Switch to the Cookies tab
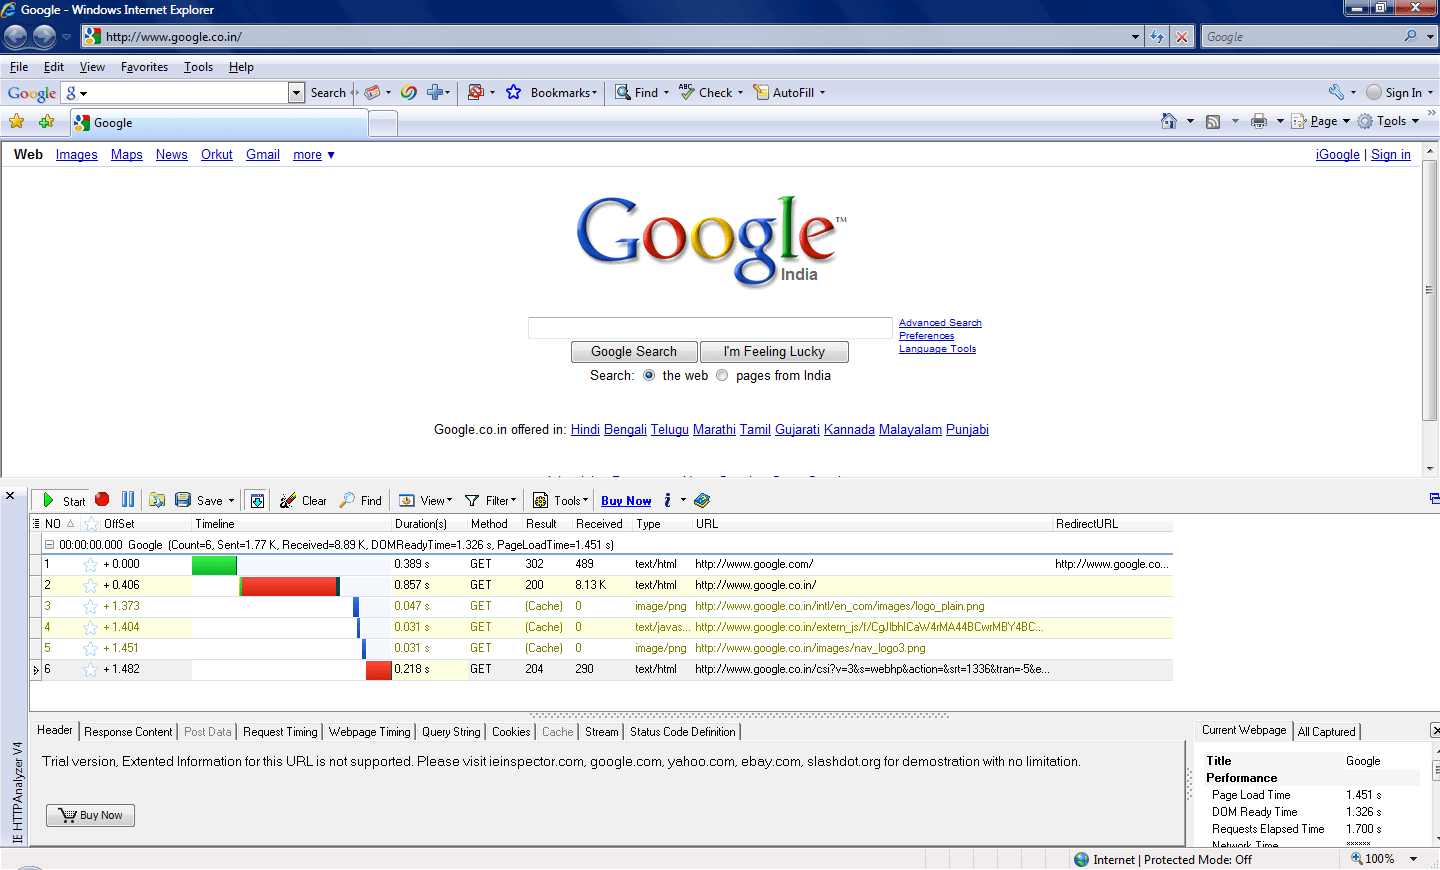The width and height of the screenshot is (1440, 870). pyautogui.click(x=511, y=732)
